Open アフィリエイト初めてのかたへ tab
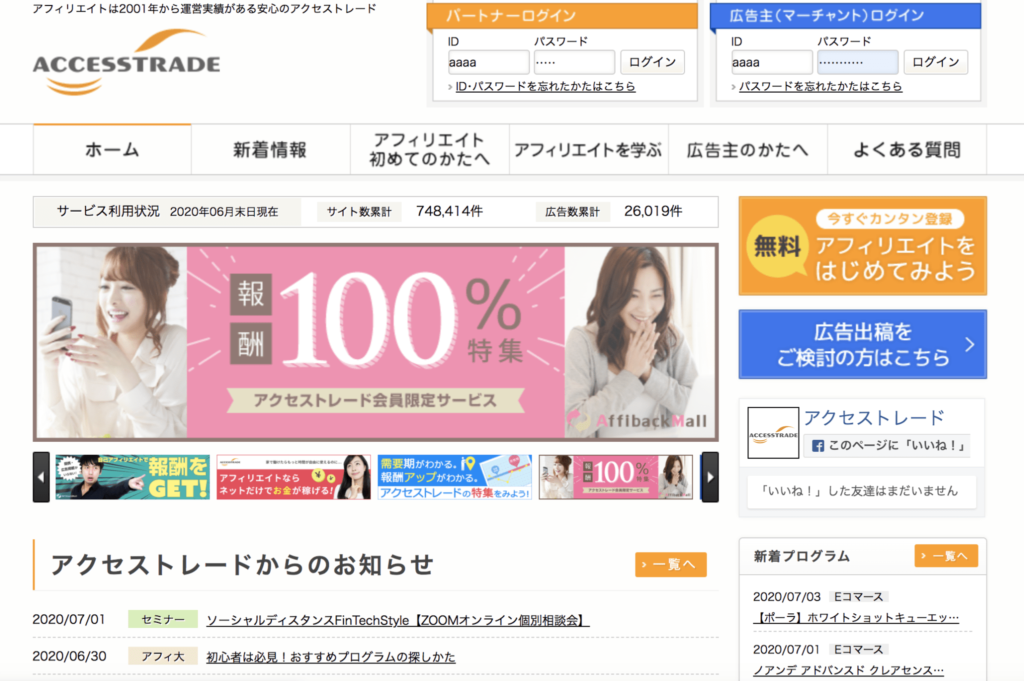The width and height of the screenshot is (1024, 681). [430, 150]
